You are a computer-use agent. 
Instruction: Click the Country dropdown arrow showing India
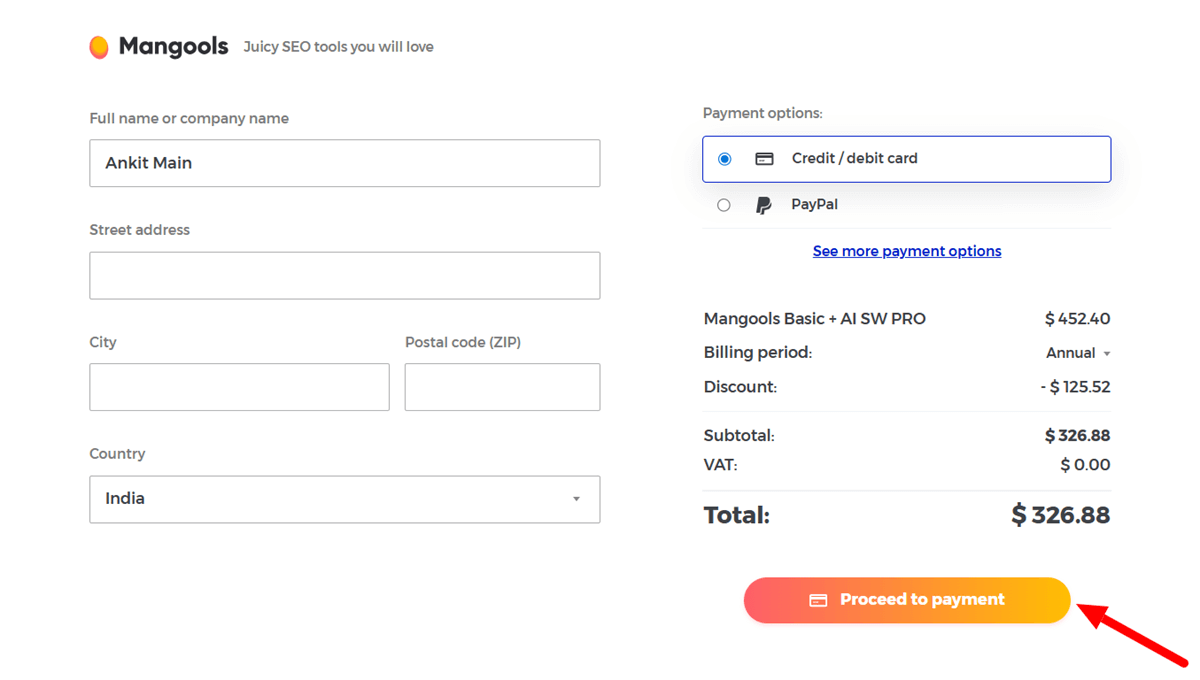(577, 499)
